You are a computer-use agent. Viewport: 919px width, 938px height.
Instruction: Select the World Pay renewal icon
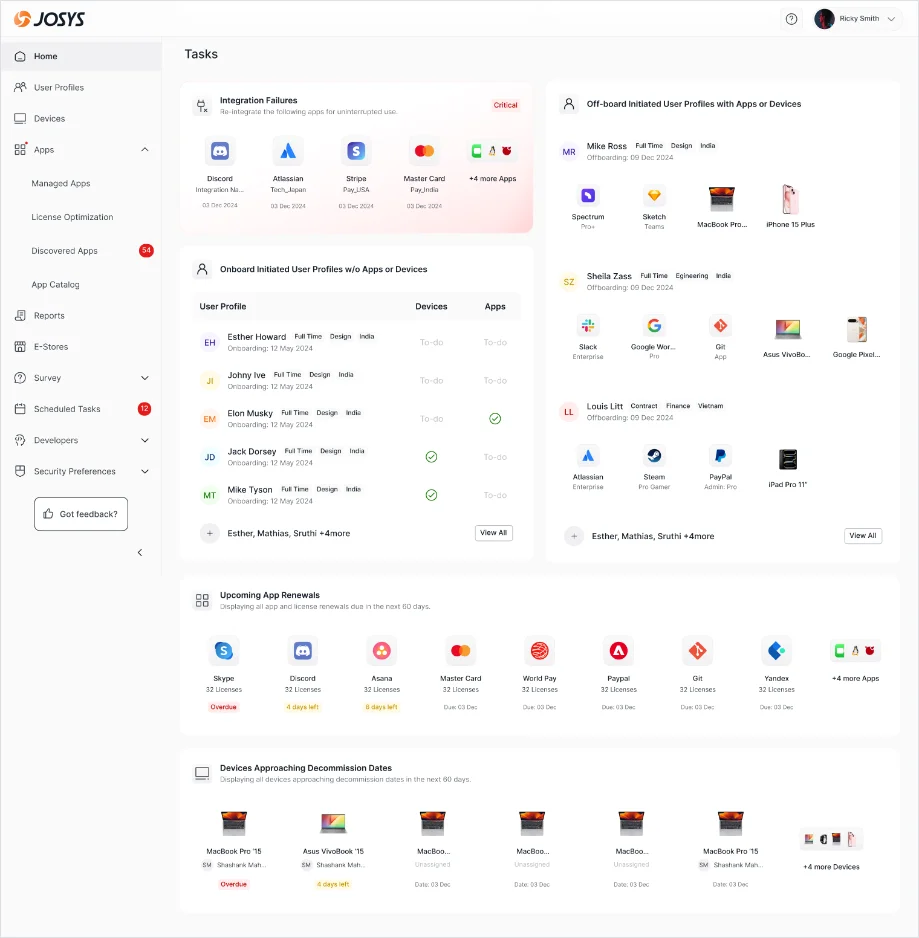(x=540, y=651)
